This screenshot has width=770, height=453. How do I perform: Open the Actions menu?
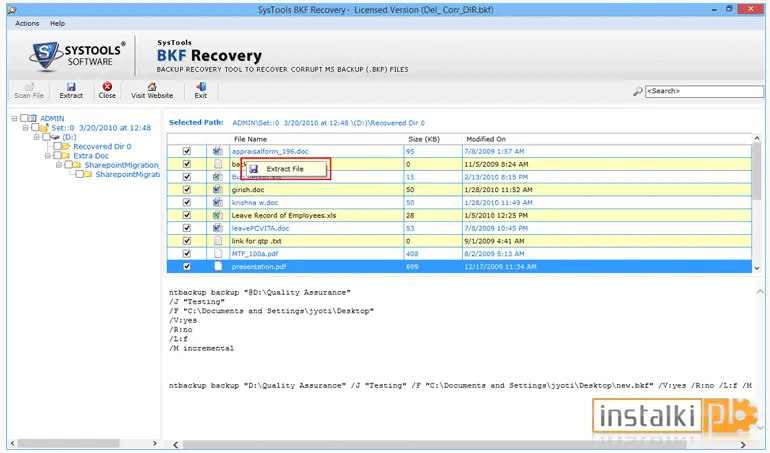[x=27, y=23]
